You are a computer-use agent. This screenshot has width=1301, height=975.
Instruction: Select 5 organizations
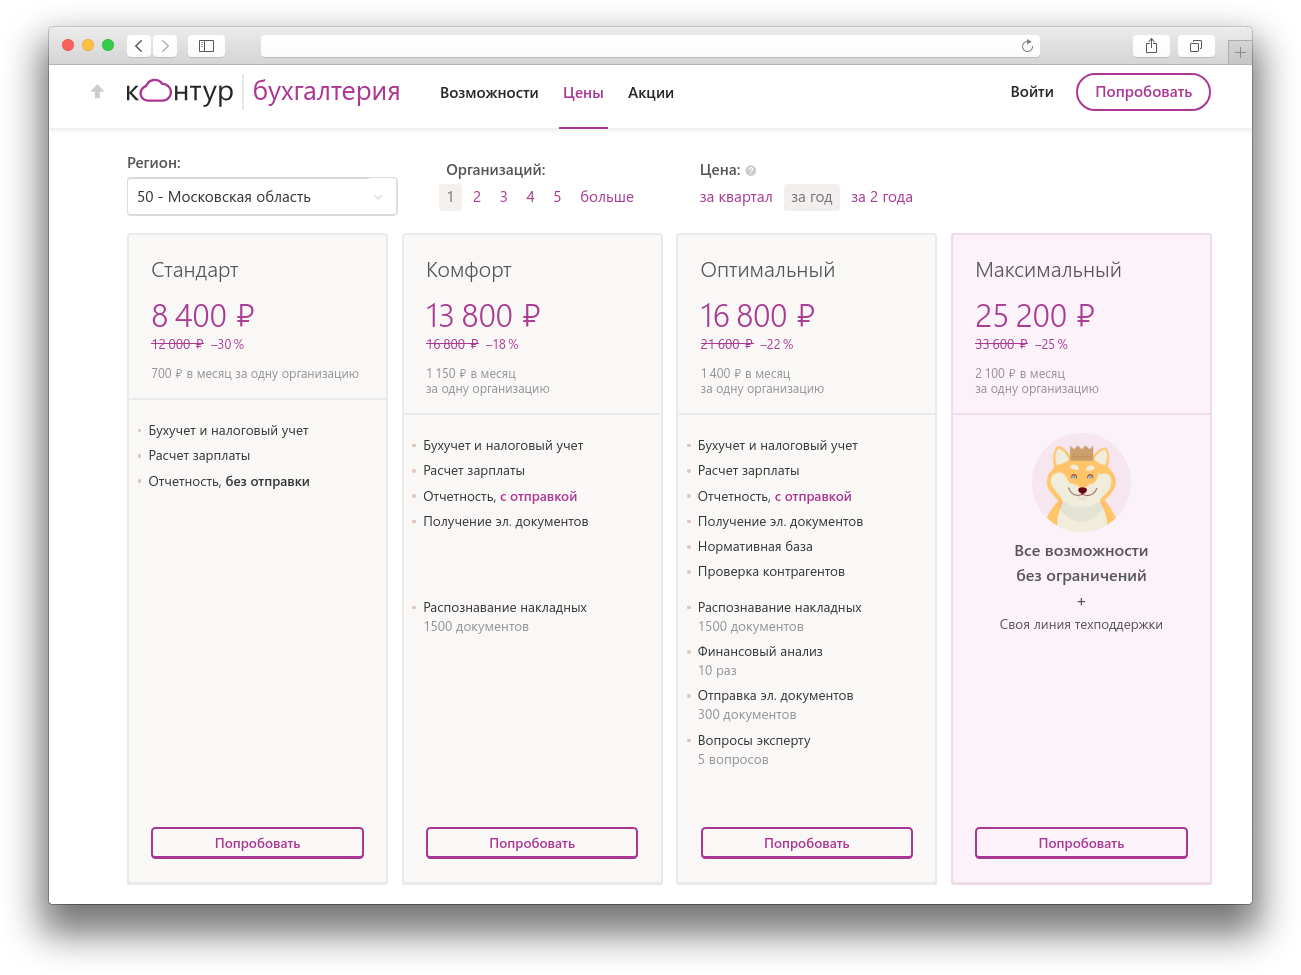[x=557, y=197]
